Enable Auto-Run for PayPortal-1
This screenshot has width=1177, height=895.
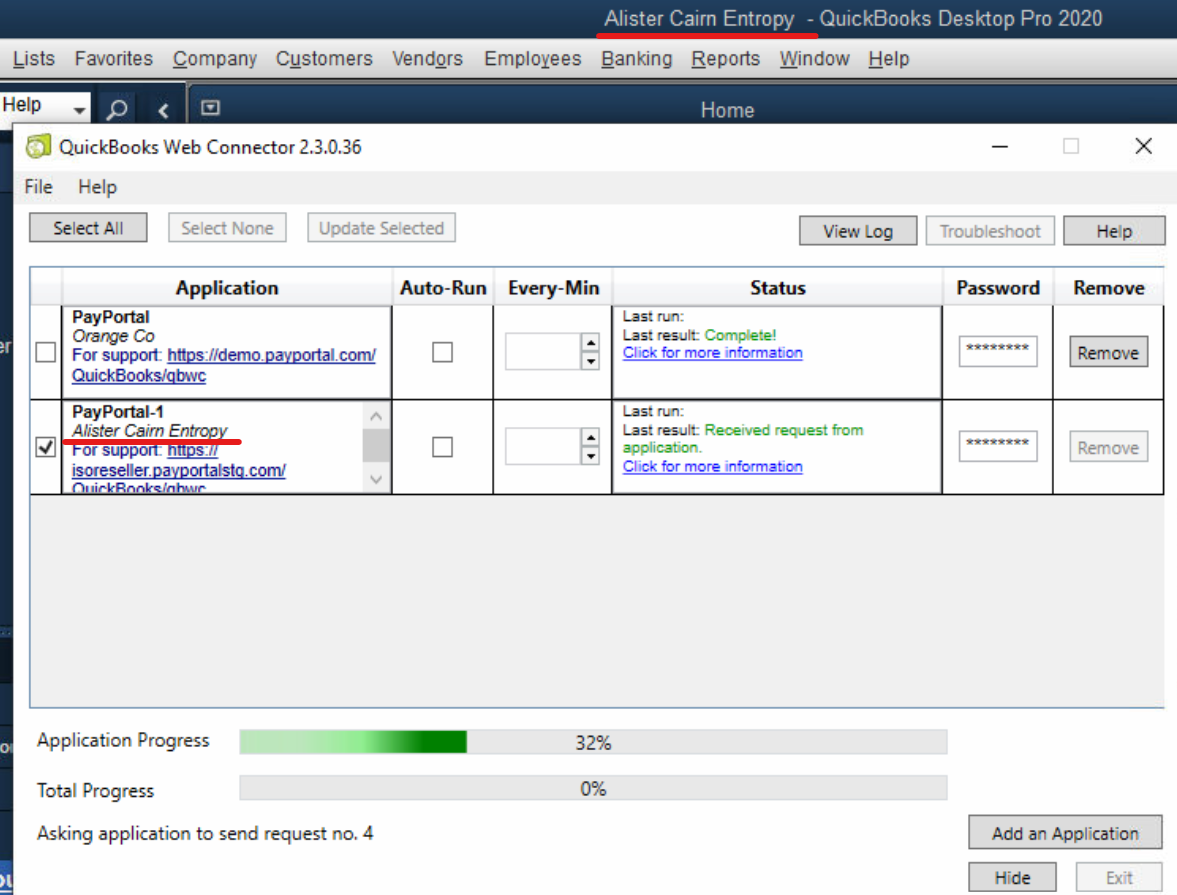tap(442, 447)
